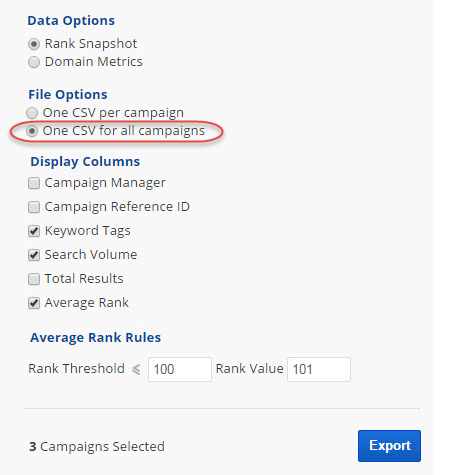Uncheck the Keyword Tags column
468x475 pixels.
[x=34, y=231]
